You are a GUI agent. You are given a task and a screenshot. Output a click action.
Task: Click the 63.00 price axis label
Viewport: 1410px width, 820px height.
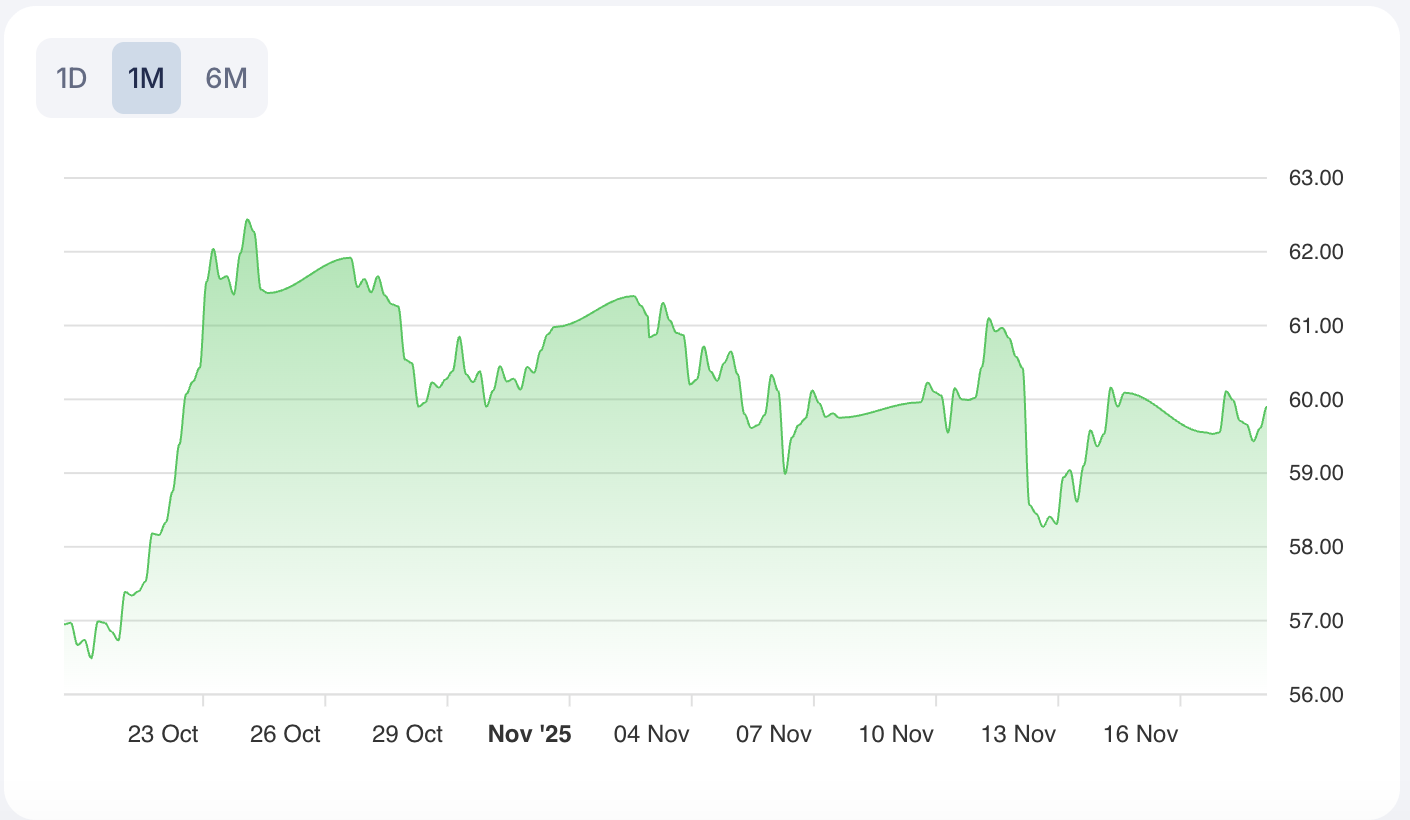pos(1315,178)
